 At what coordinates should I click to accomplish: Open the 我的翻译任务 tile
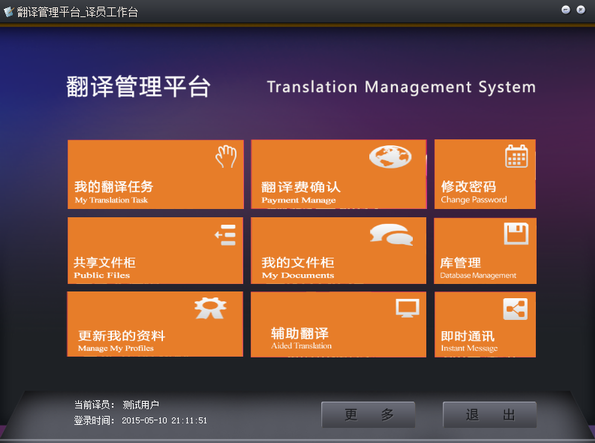tap(156, 174)
